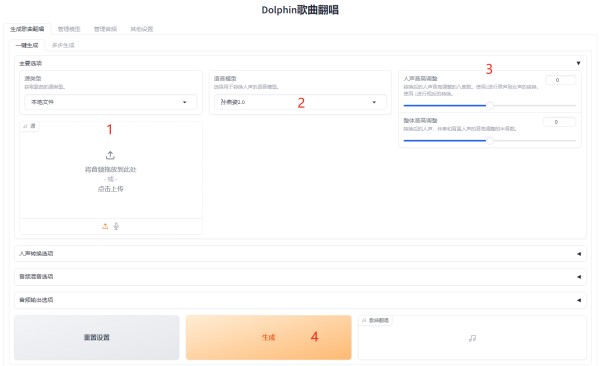Open the 源类型 dropdown showing 本地文件
This screenshot has height=366, width=600.
coord(111,102)
